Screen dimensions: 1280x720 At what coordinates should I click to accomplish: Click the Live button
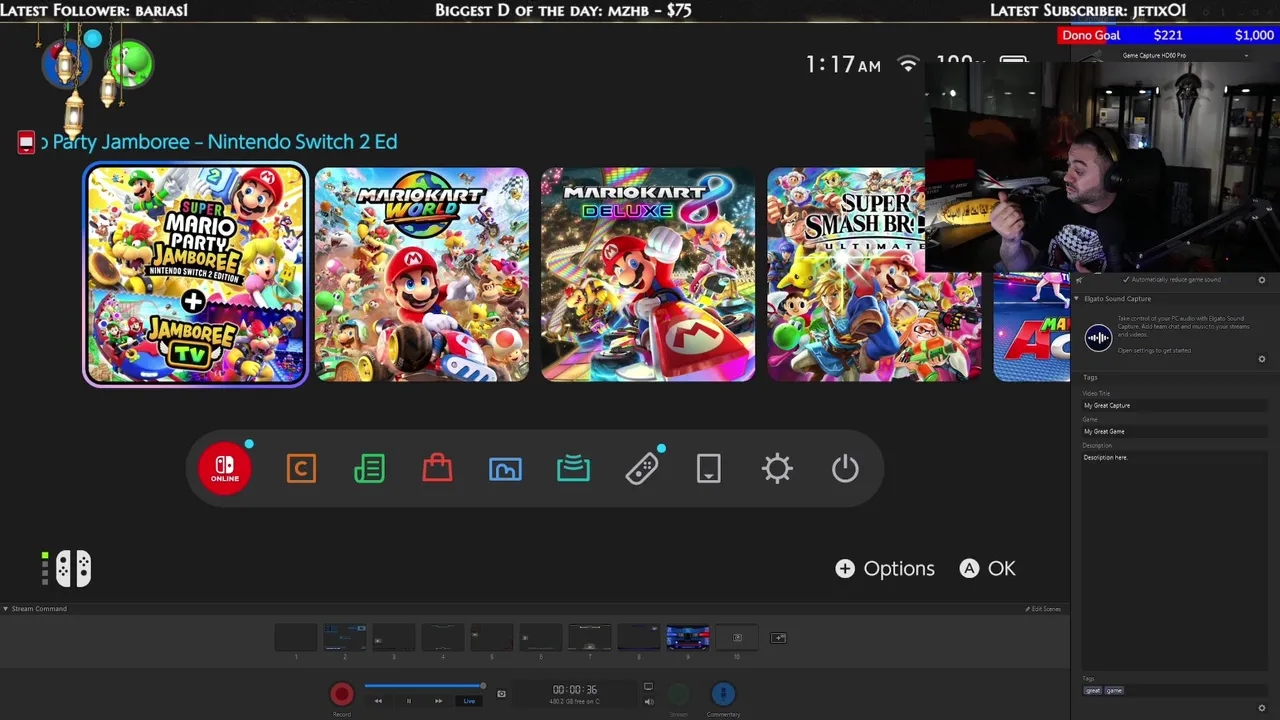(469, 701)
